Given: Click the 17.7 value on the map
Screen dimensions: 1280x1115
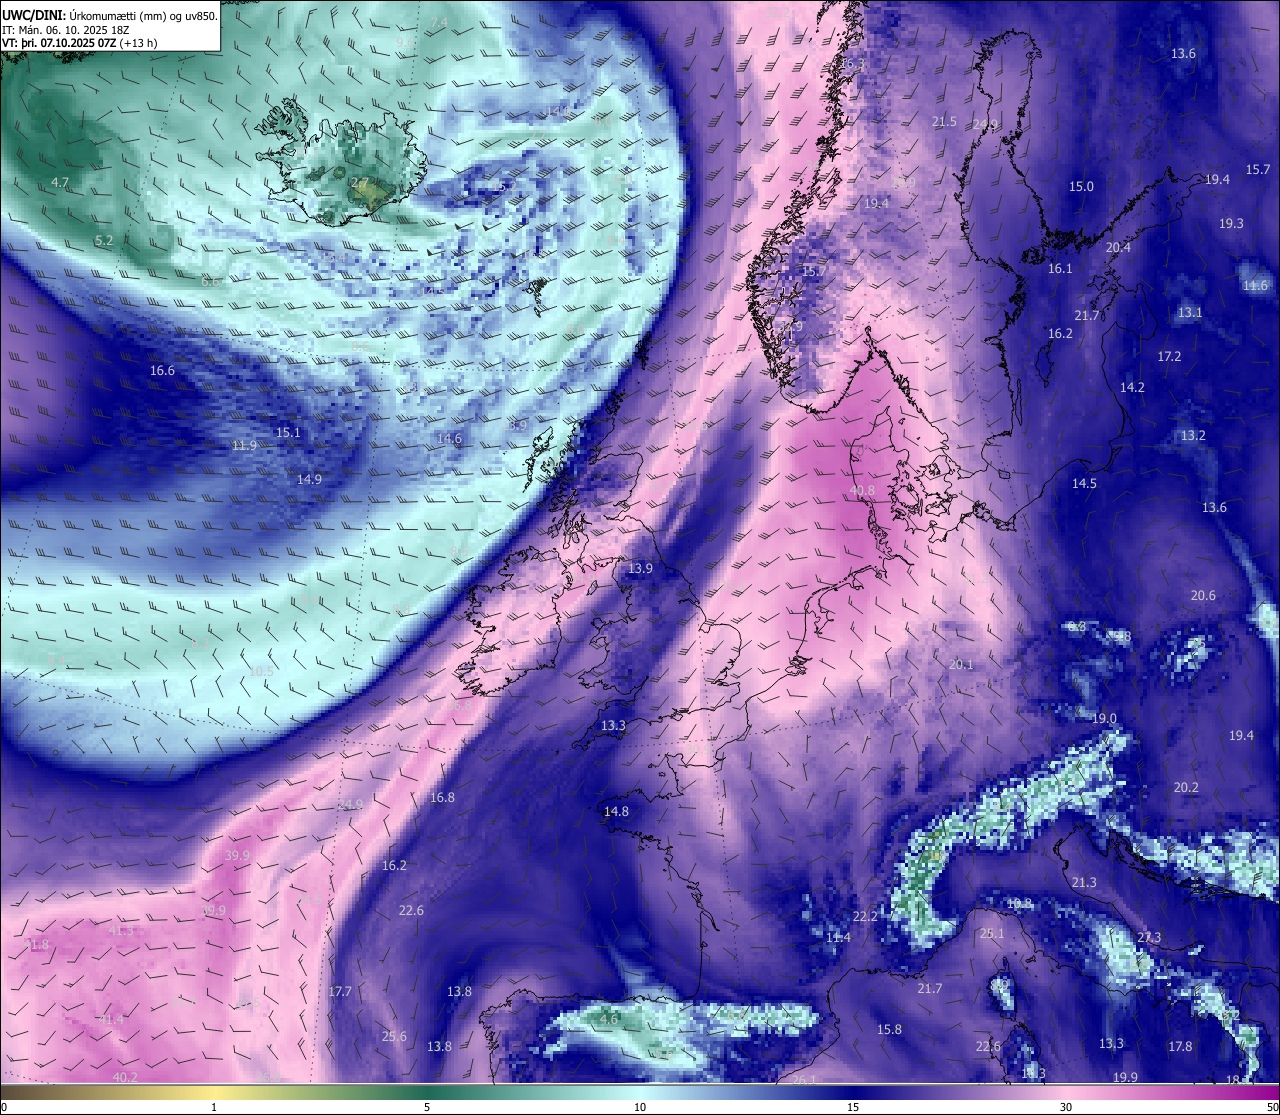Looking at the screenshot, I should tap(340, 992).
